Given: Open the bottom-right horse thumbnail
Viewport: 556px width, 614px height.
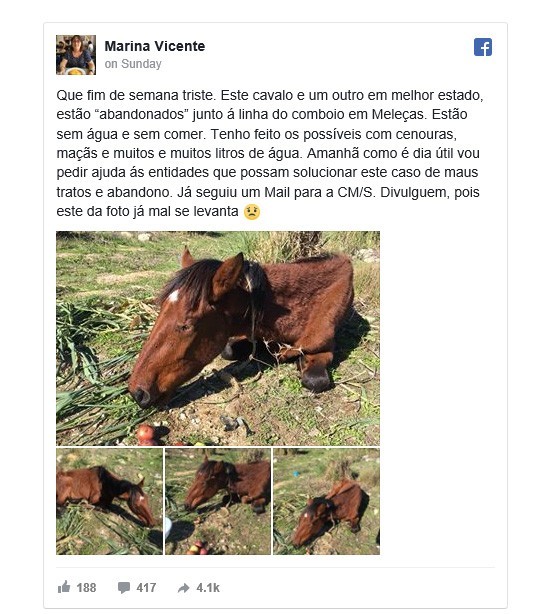Looking at the screenshot, I should point(327,501).
